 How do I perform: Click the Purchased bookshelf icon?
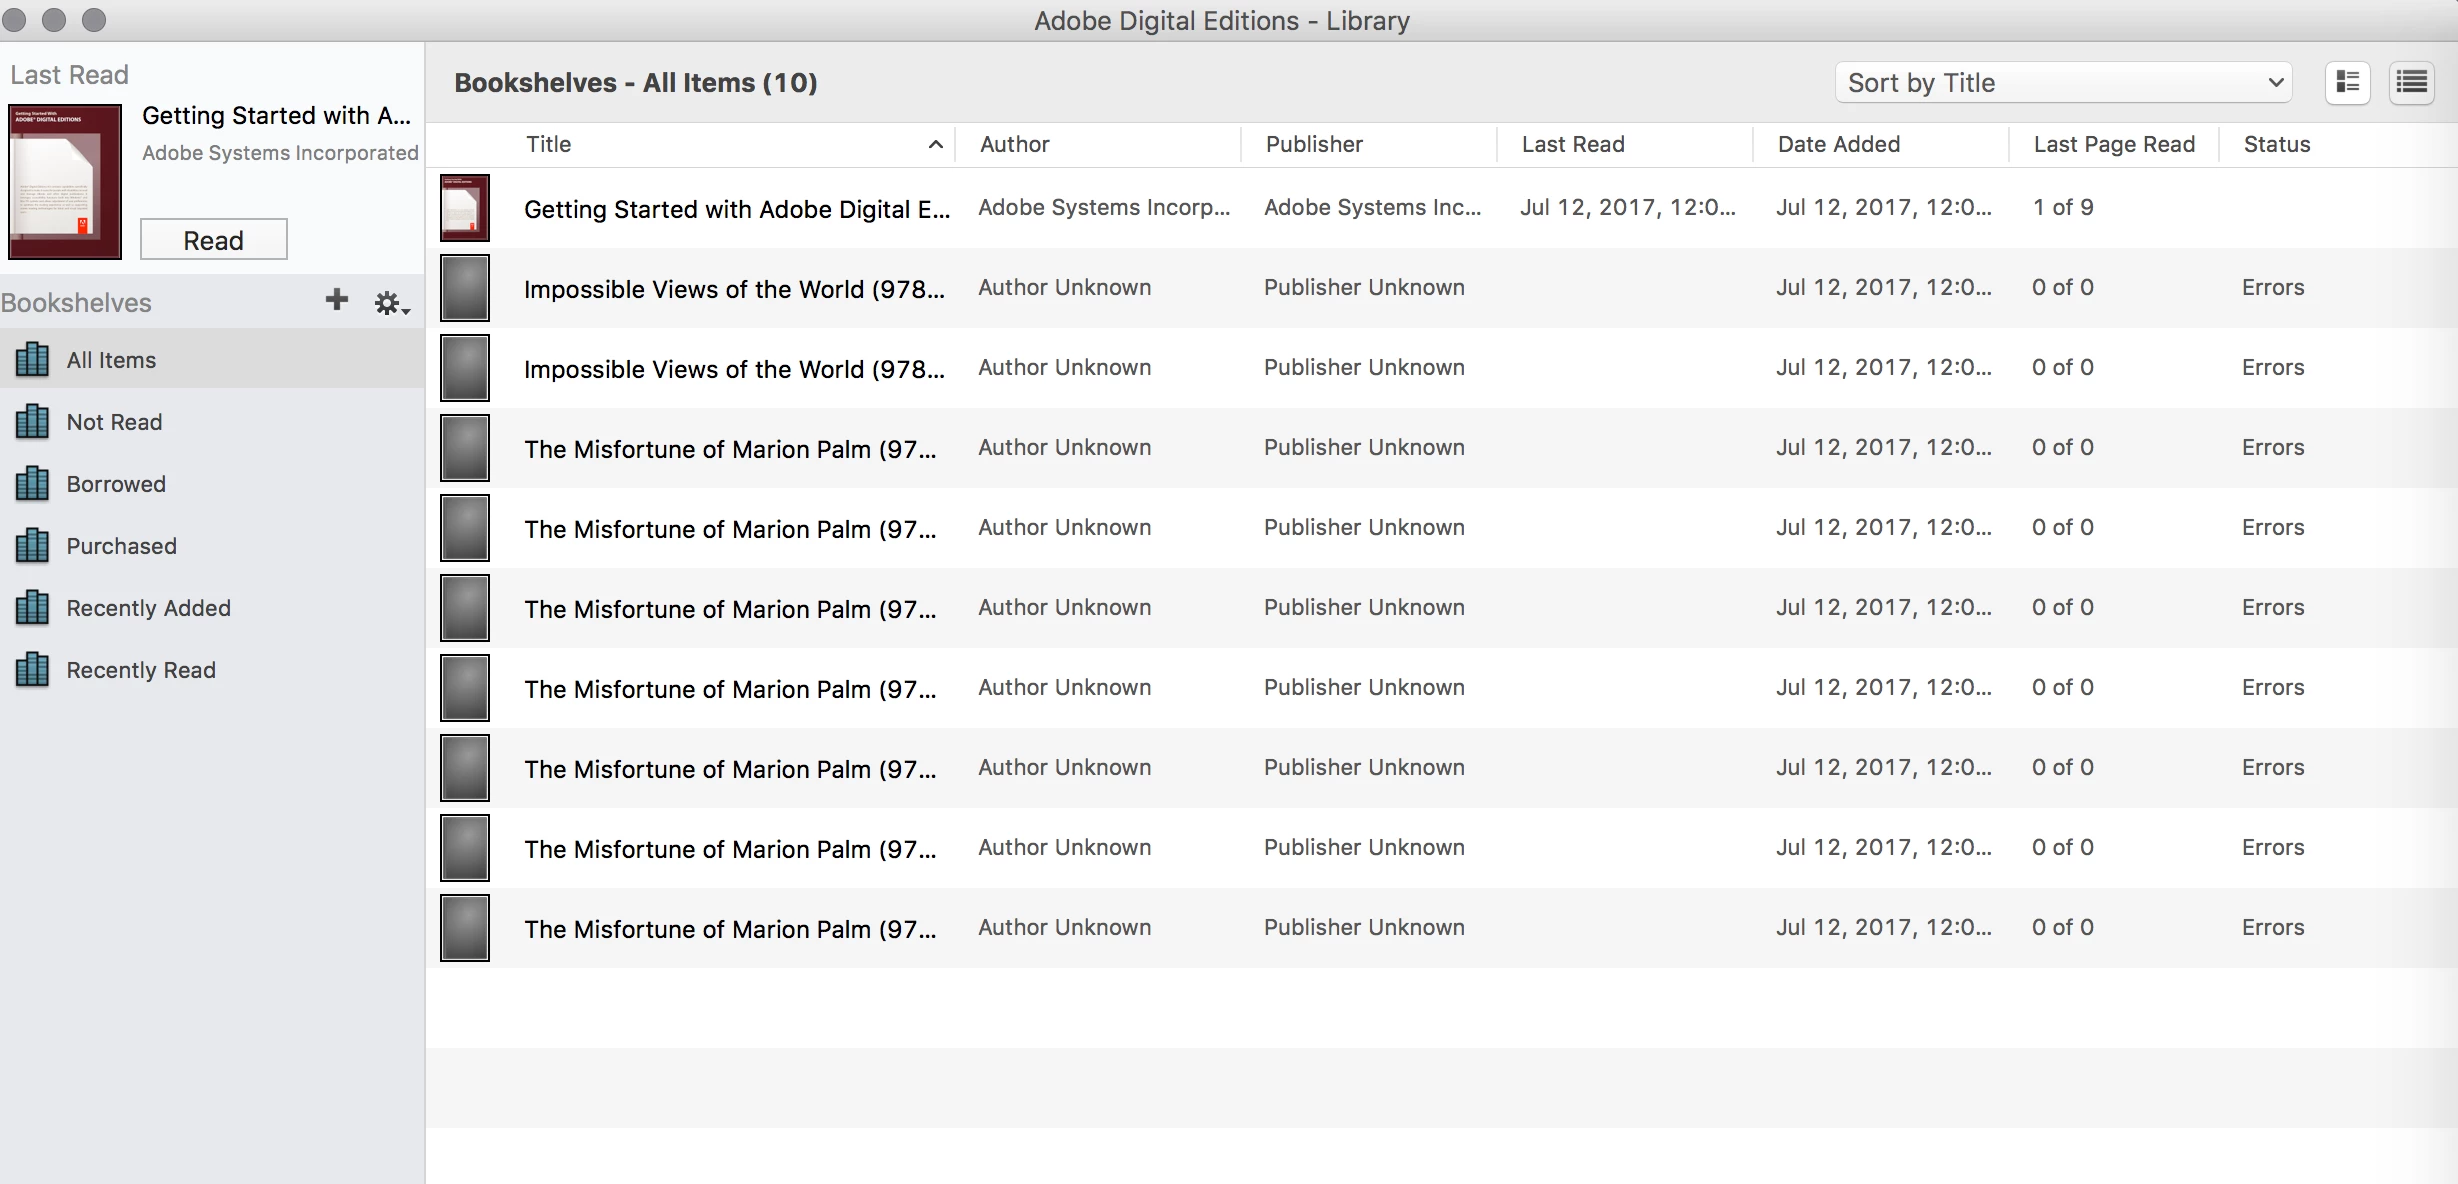(x=32, y=546)
